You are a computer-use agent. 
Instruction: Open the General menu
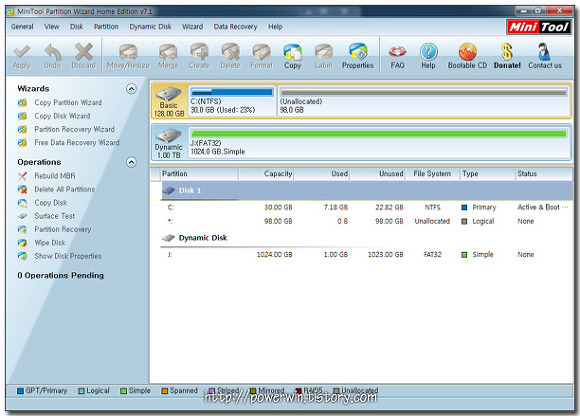[x=22, y=27]
